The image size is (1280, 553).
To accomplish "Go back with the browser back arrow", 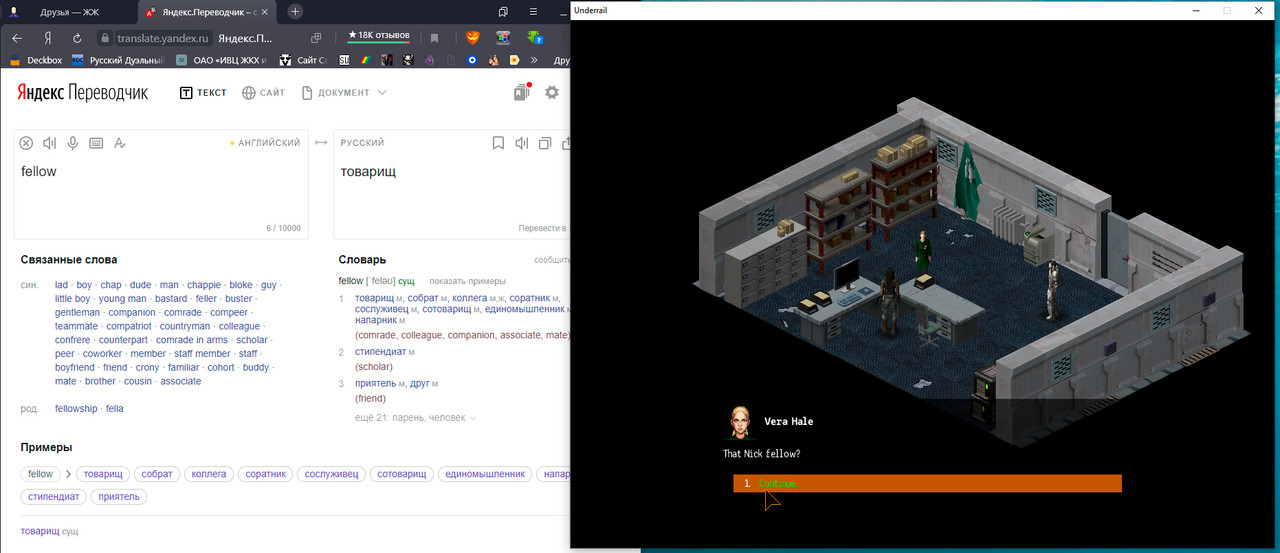I will pyautogui.click(x=17, y=38).
